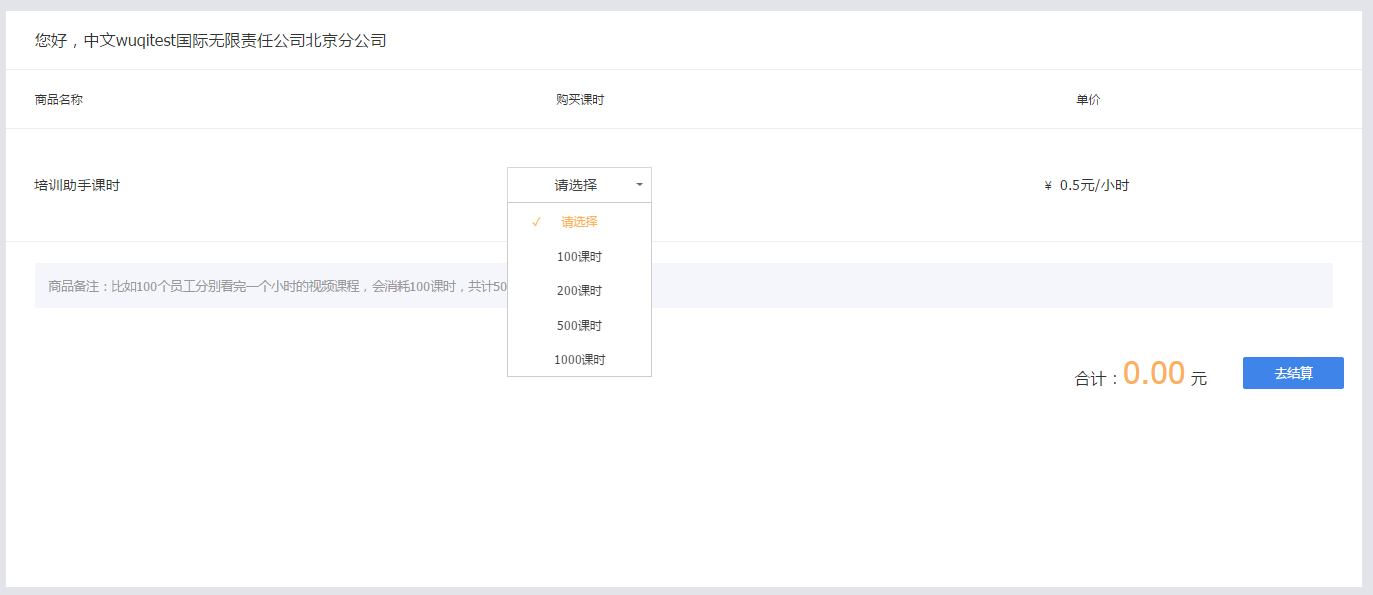Click the 商品名称 column header
The width and height of the screenshot is (1373, 595).
tap(58, 100)
